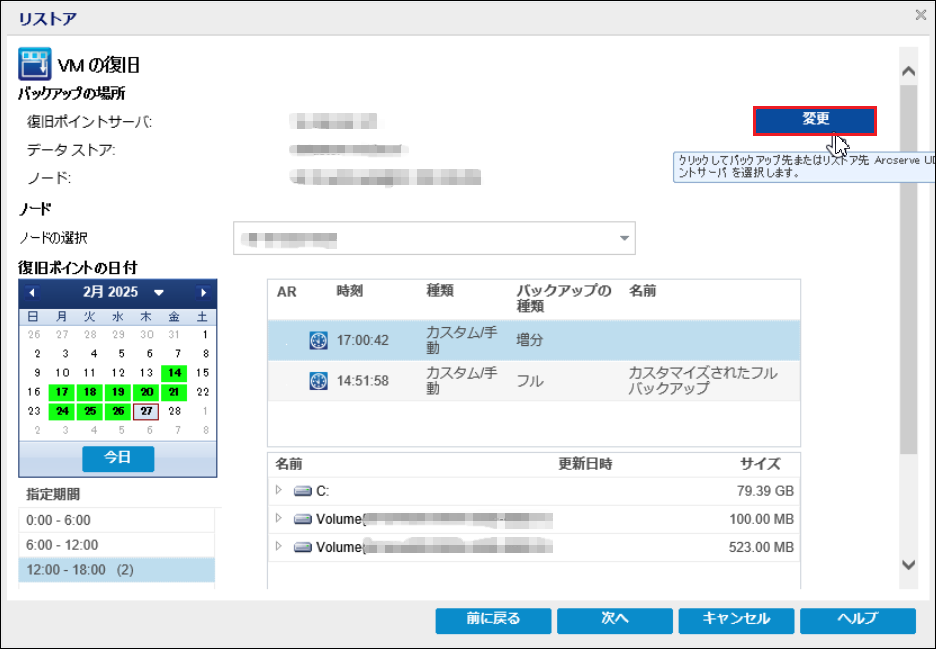Click the ヘルプ button
This screenshot has width=936, height=649.
pos(858,620)
